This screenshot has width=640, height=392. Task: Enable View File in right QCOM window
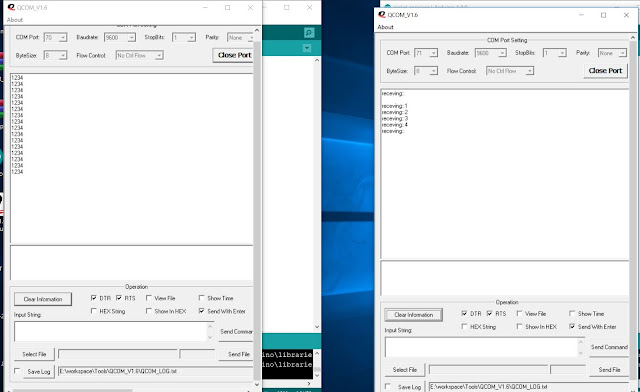[519, 314]
